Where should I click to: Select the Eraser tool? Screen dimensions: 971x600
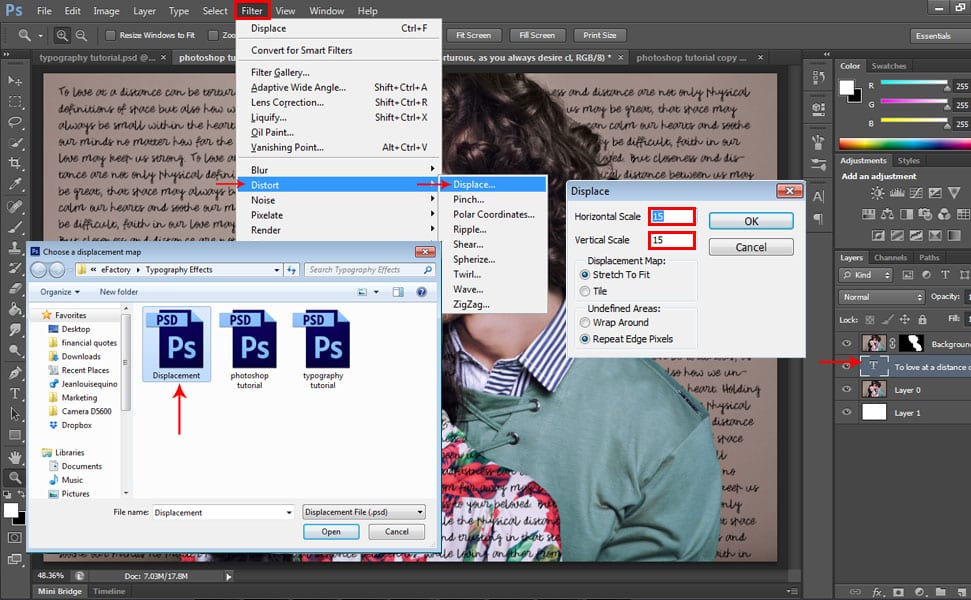(15, 289)
